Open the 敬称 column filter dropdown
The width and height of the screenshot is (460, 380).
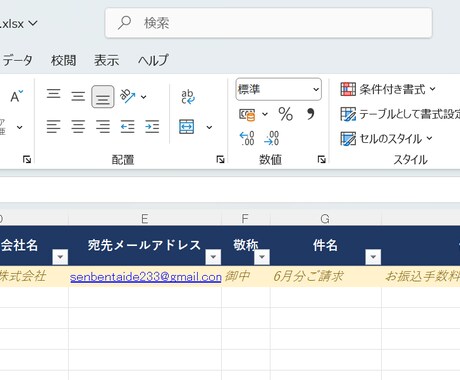coord(262,257)
